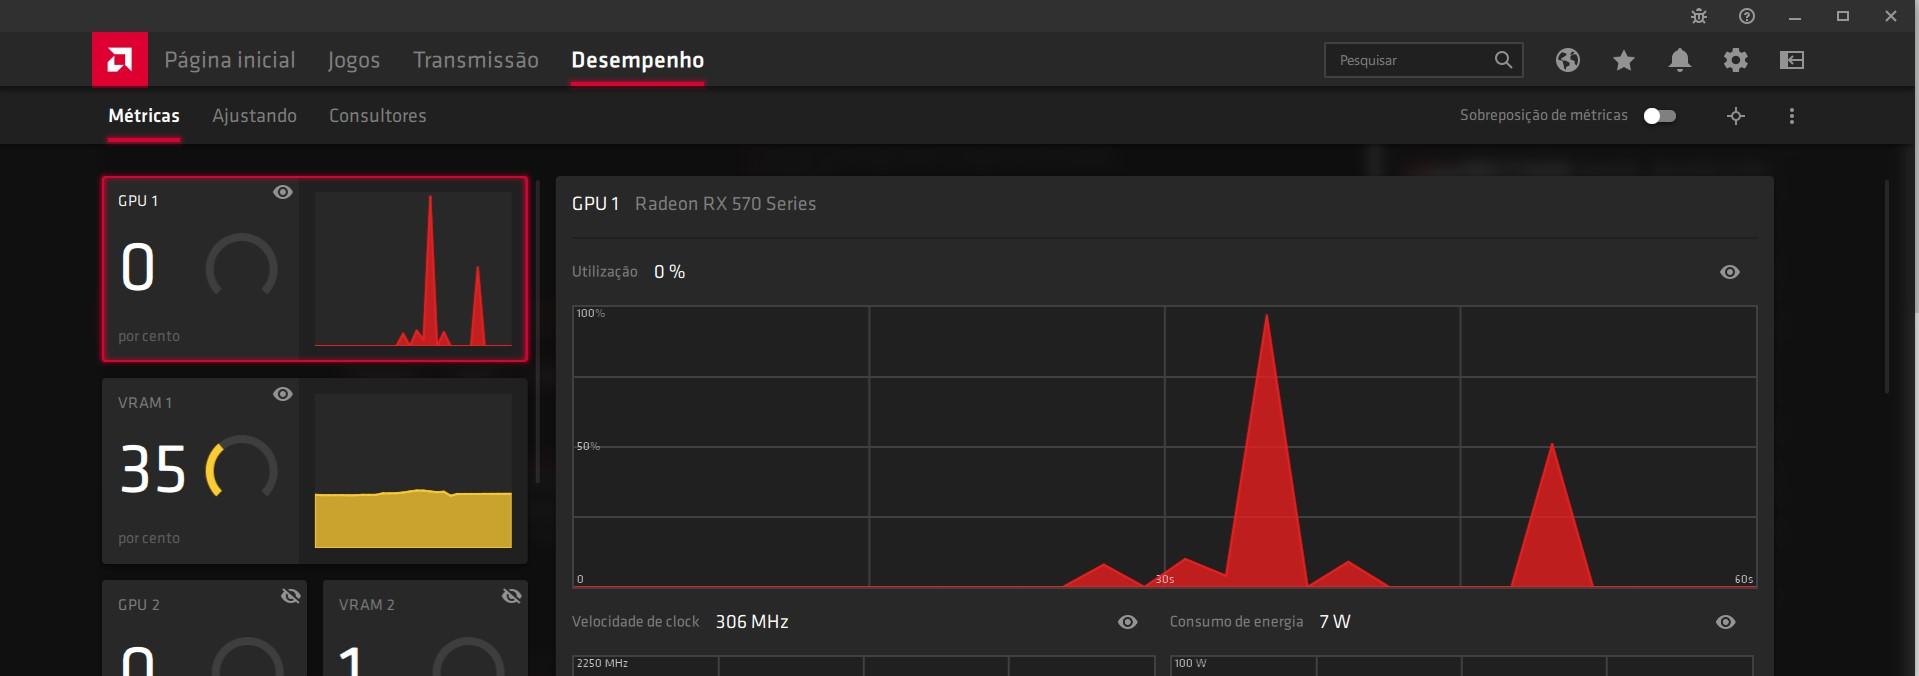
Task: Open settings gear icon
Action: click(1736, 60)
